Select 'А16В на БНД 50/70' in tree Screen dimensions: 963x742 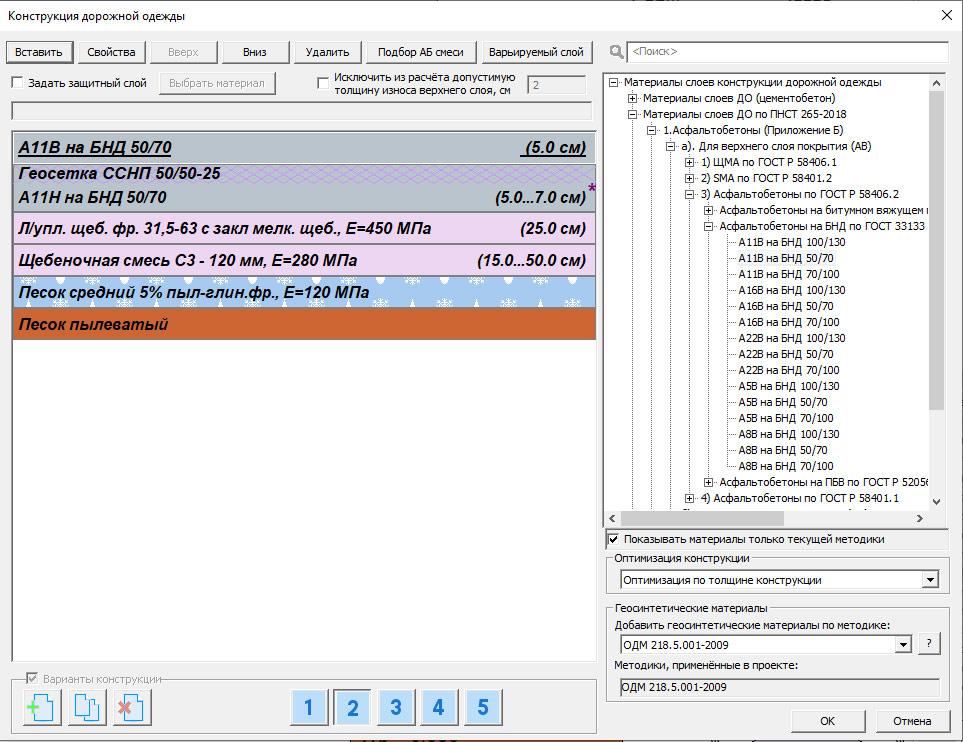pos(785,306)
